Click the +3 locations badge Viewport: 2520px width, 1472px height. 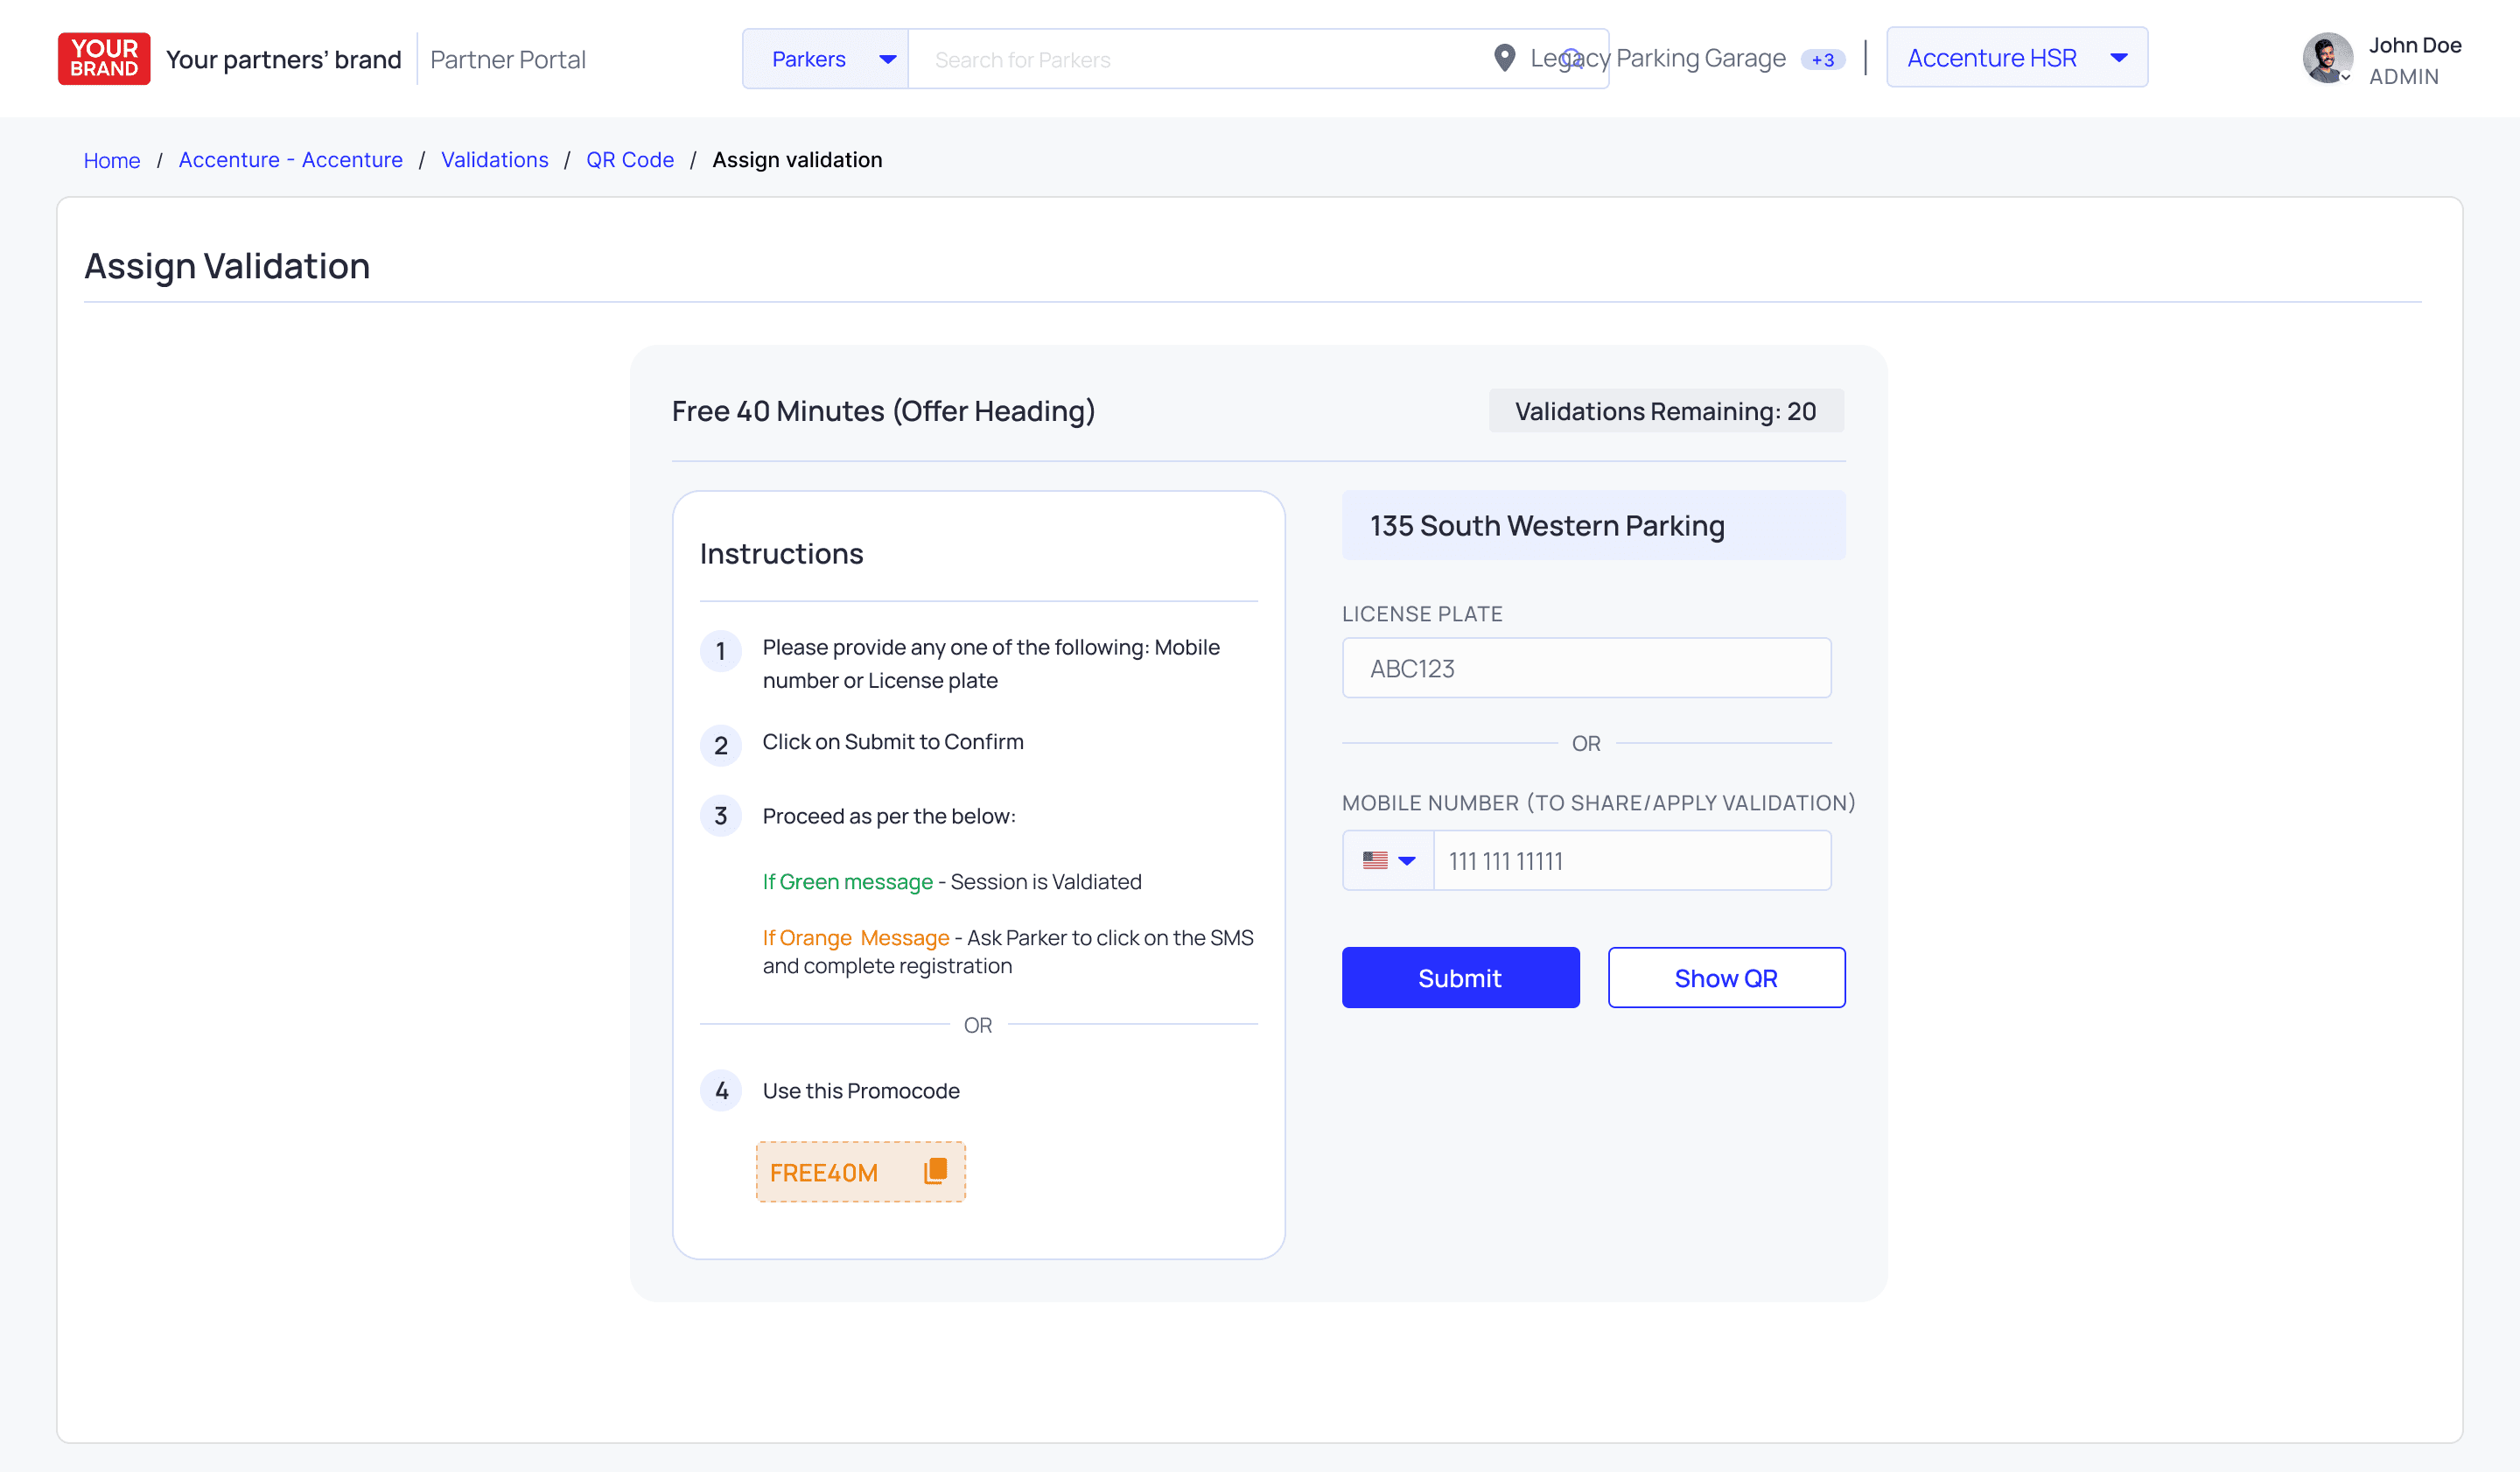pos(1822,60)
